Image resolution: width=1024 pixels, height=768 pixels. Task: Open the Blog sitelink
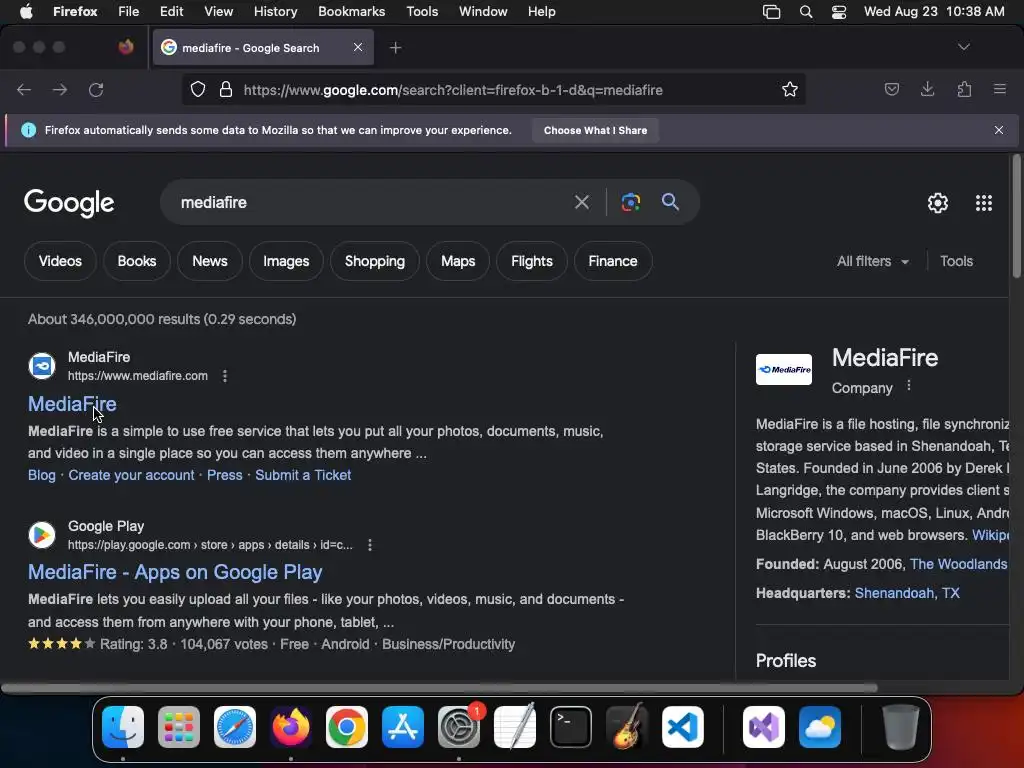coord(42,475)
